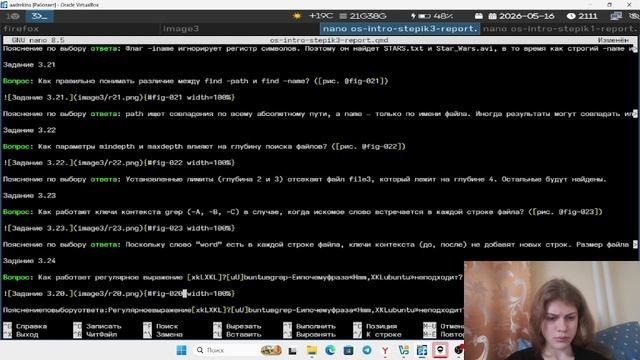
Task: Click the battery 48% indicator
Action: point(432,16)
